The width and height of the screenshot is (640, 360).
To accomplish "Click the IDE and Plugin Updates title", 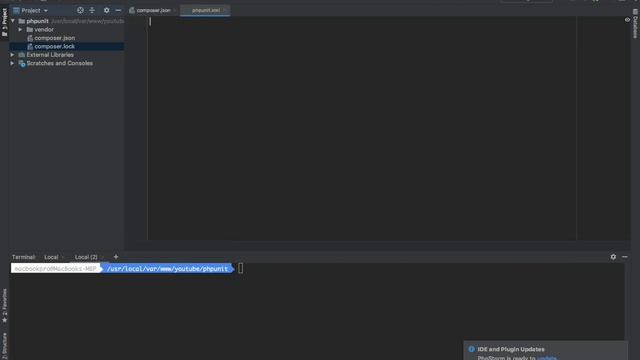I will pos(511,349).
